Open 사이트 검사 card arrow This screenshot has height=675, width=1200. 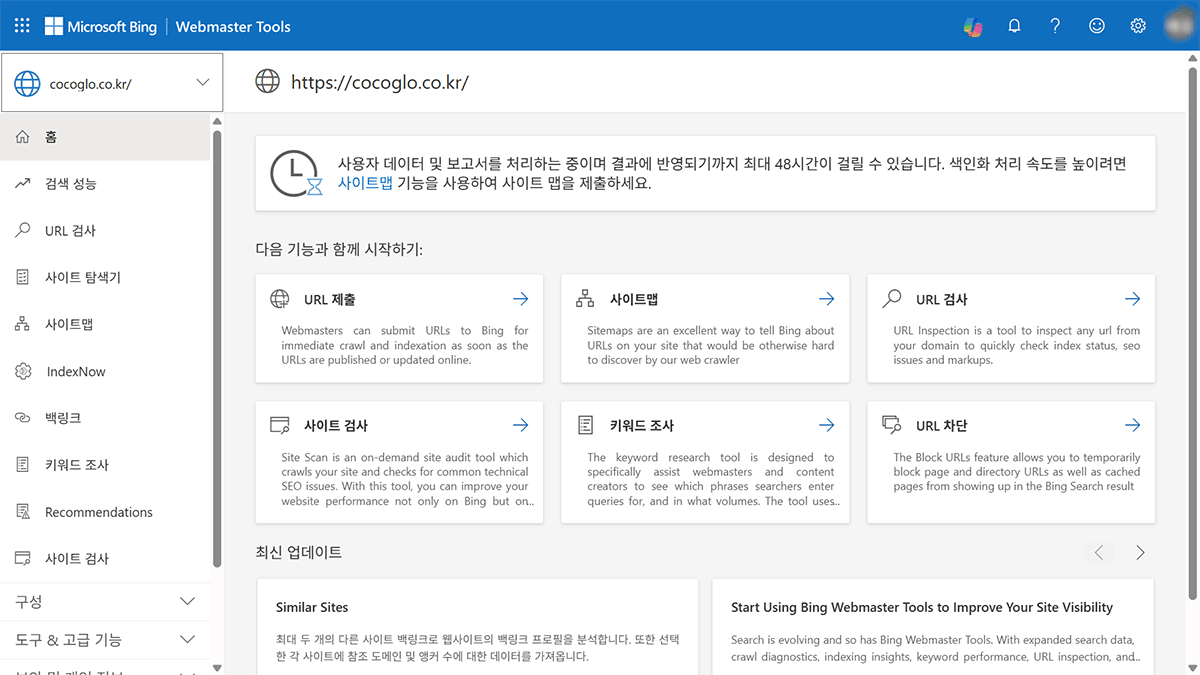pyautogui.click(x=520, y=425)
